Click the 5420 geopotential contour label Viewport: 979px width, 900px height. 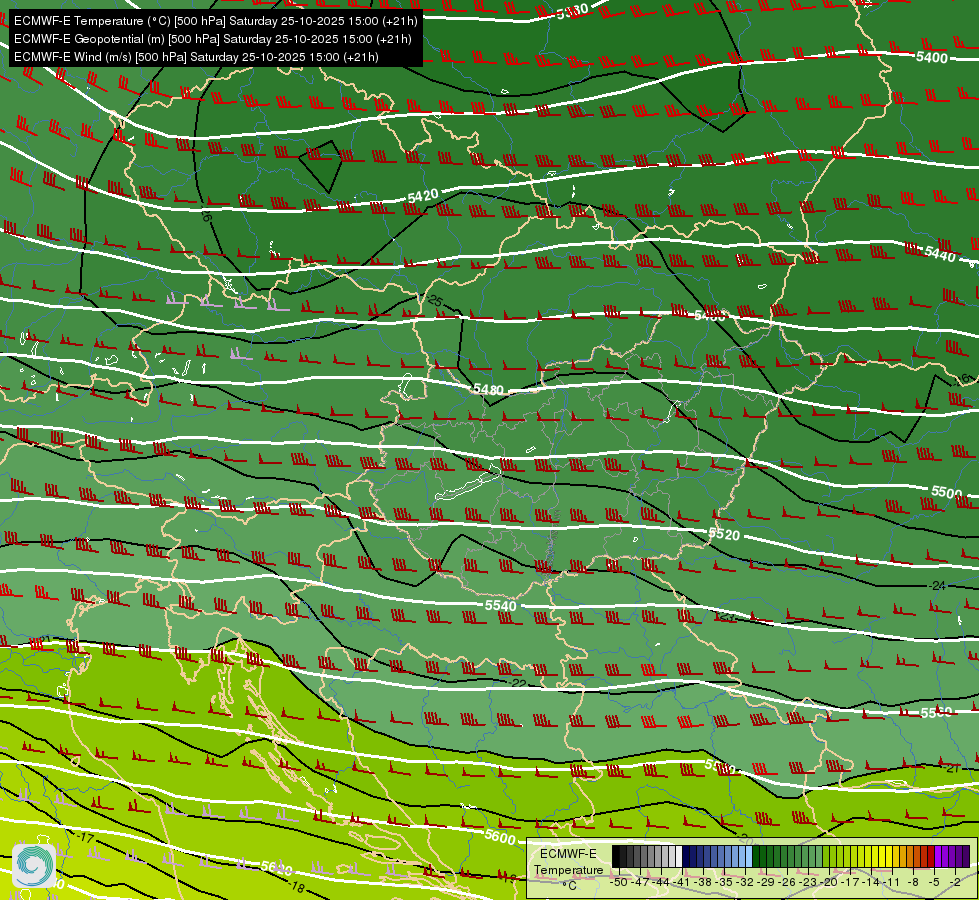click(423, 196)
